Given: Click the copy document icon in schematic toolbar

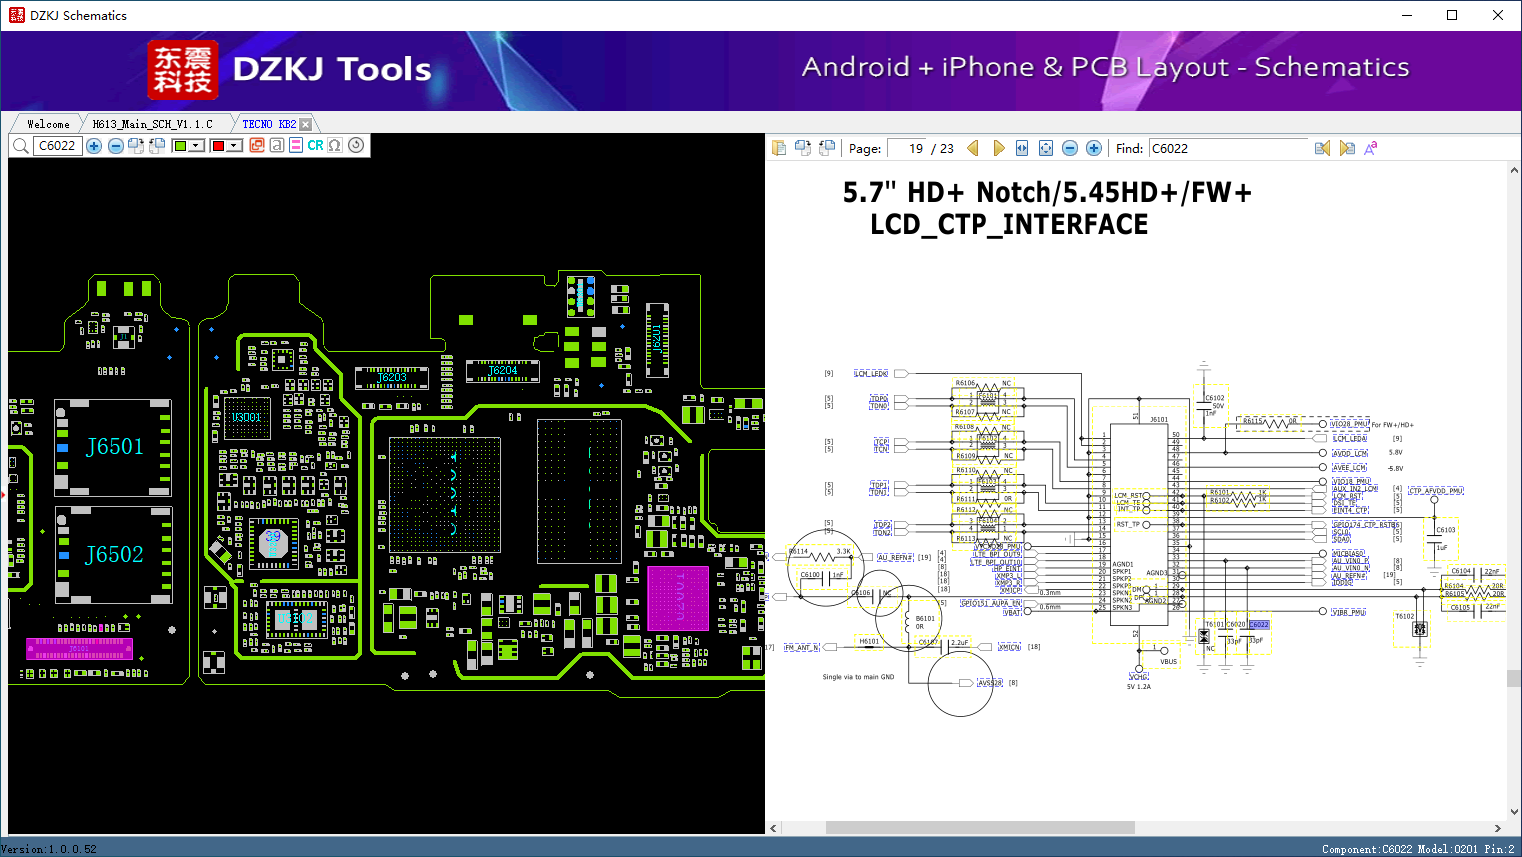Looking at the screenshot, I should 780,148.
